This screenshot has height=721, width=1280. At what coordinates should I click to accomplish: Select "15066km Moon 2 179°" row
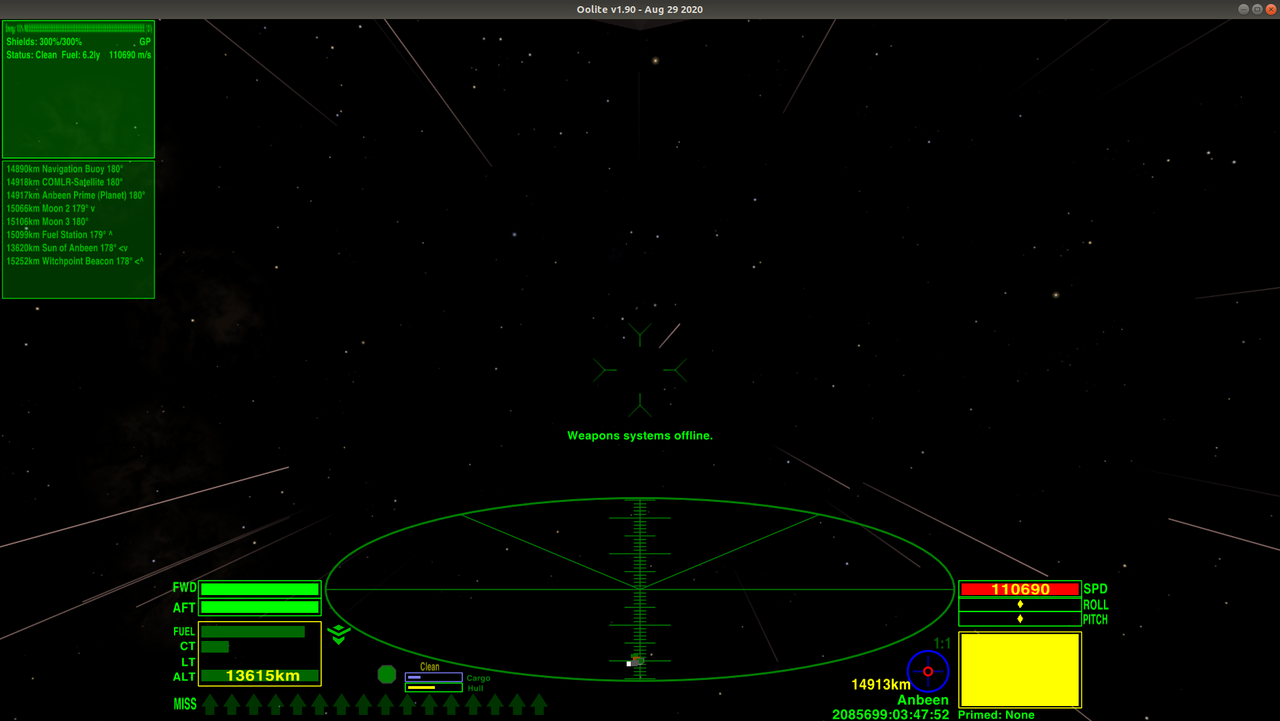(x=51, y=209)
